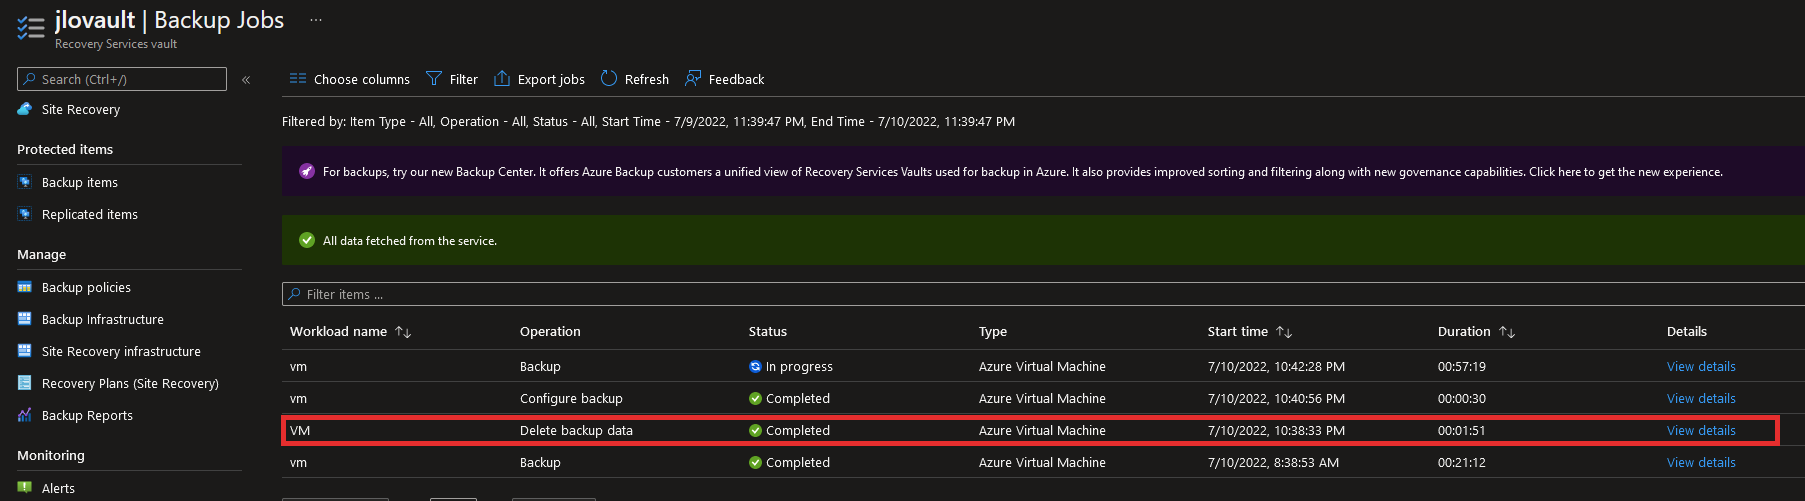
Task: View details of Delete backup data job
Action: 1701,431
